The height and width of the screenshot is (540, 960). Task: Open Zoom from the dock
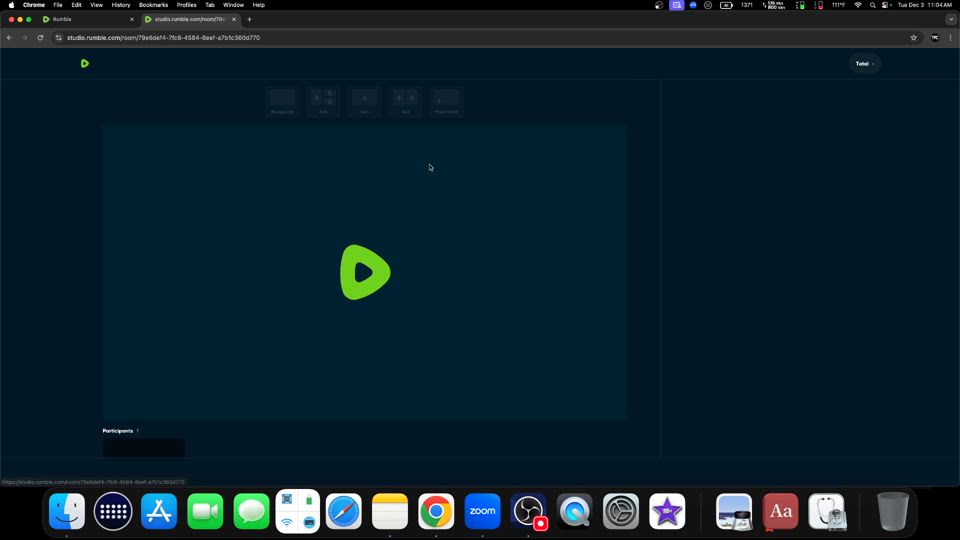click(482, 512)
